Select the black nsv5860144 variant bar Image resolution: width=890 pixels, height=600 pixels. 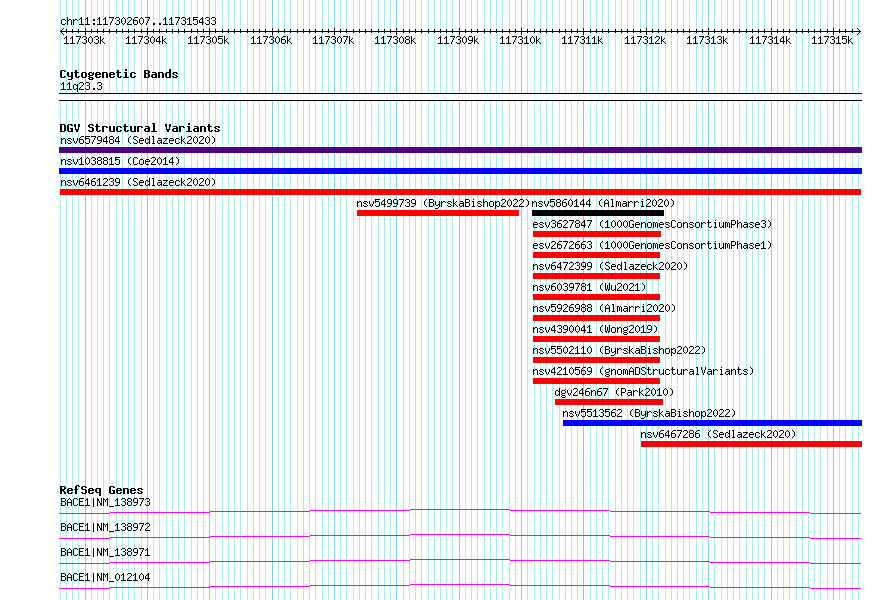coord(598,213)
